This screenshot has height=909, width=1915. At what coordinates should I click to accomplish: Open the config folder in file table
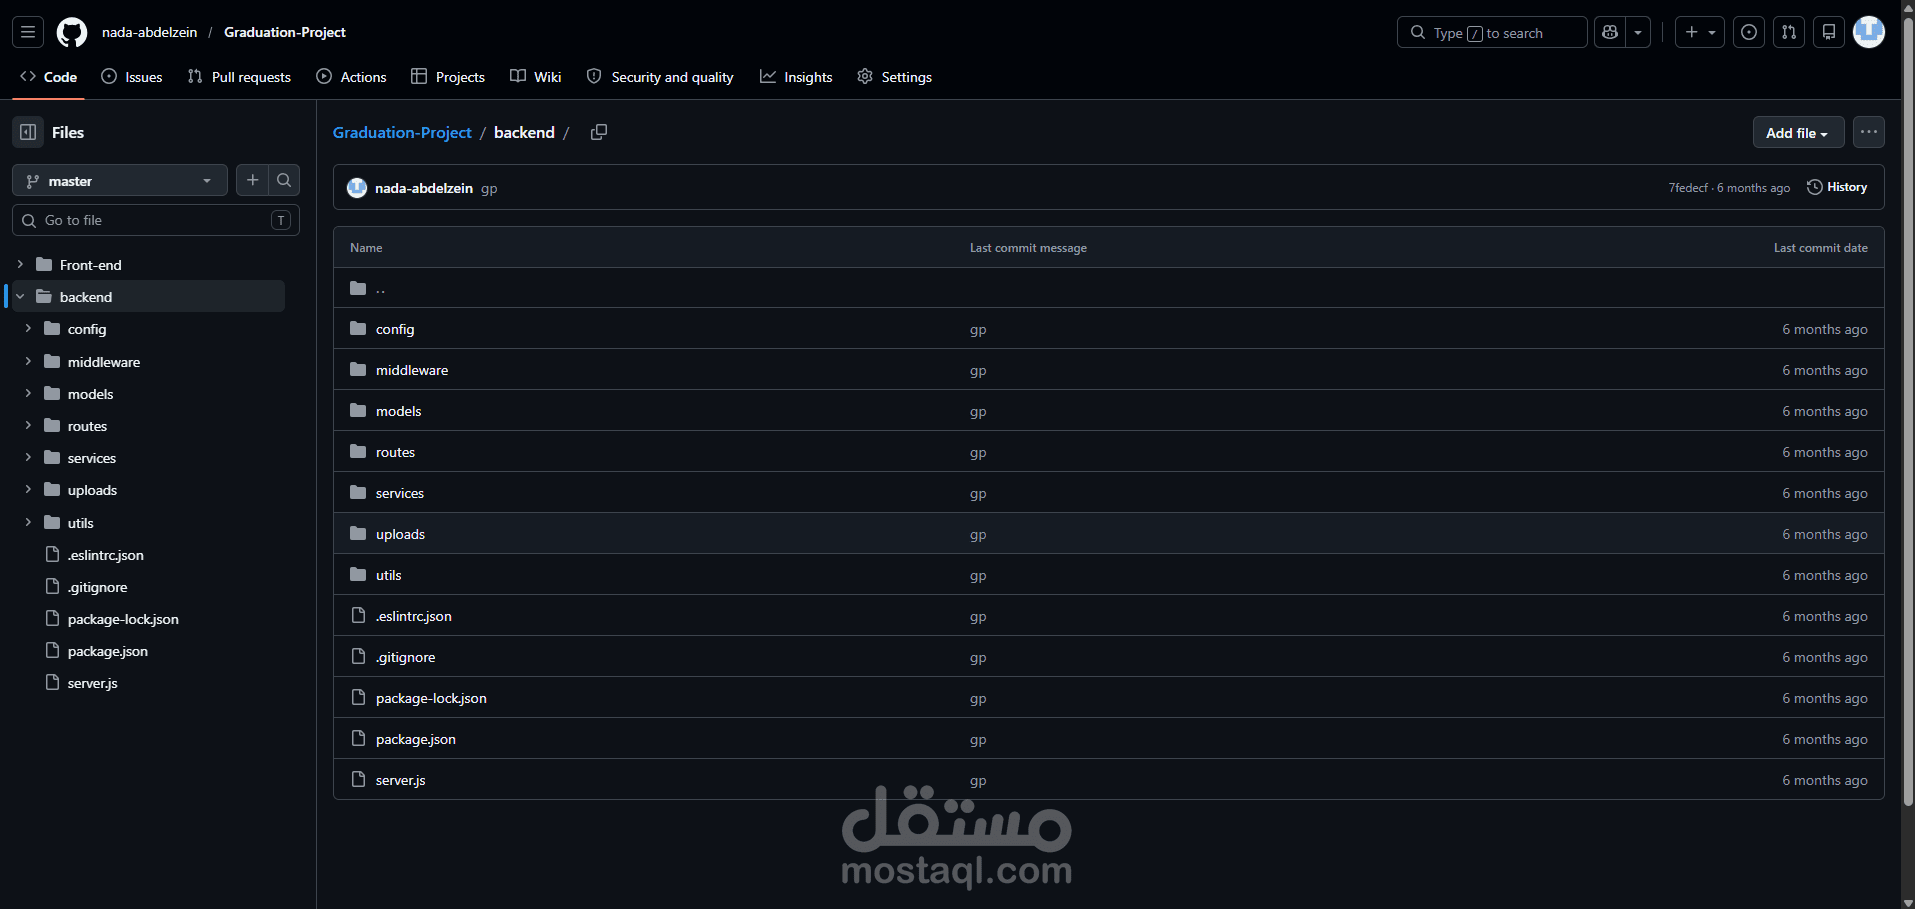(395, 329)
